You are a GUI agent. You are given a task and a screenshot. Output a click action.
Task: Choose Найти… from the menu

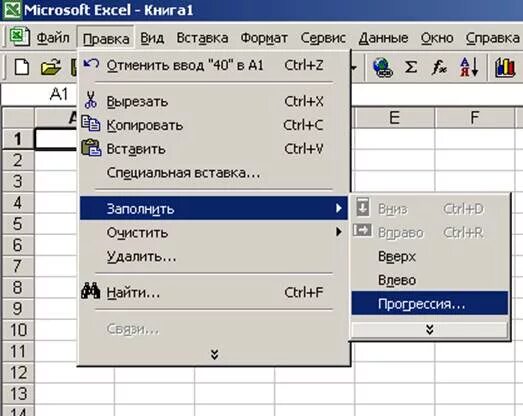213,292
